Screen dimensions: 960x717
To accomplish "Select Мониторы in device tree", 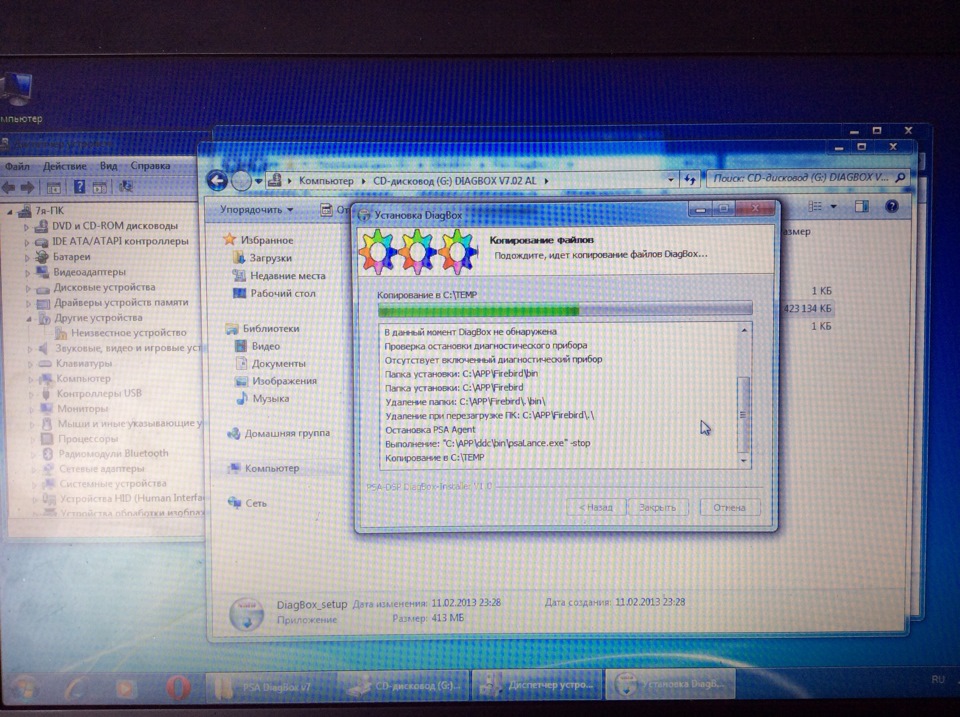I will pos(83,408).
